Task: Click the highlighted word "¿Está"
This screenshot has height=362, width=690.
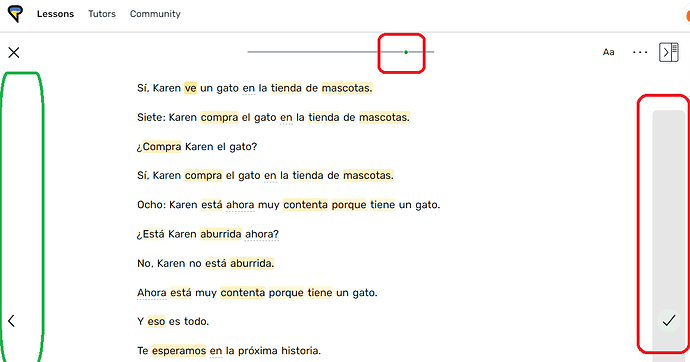Action: [x=150, y=234]
